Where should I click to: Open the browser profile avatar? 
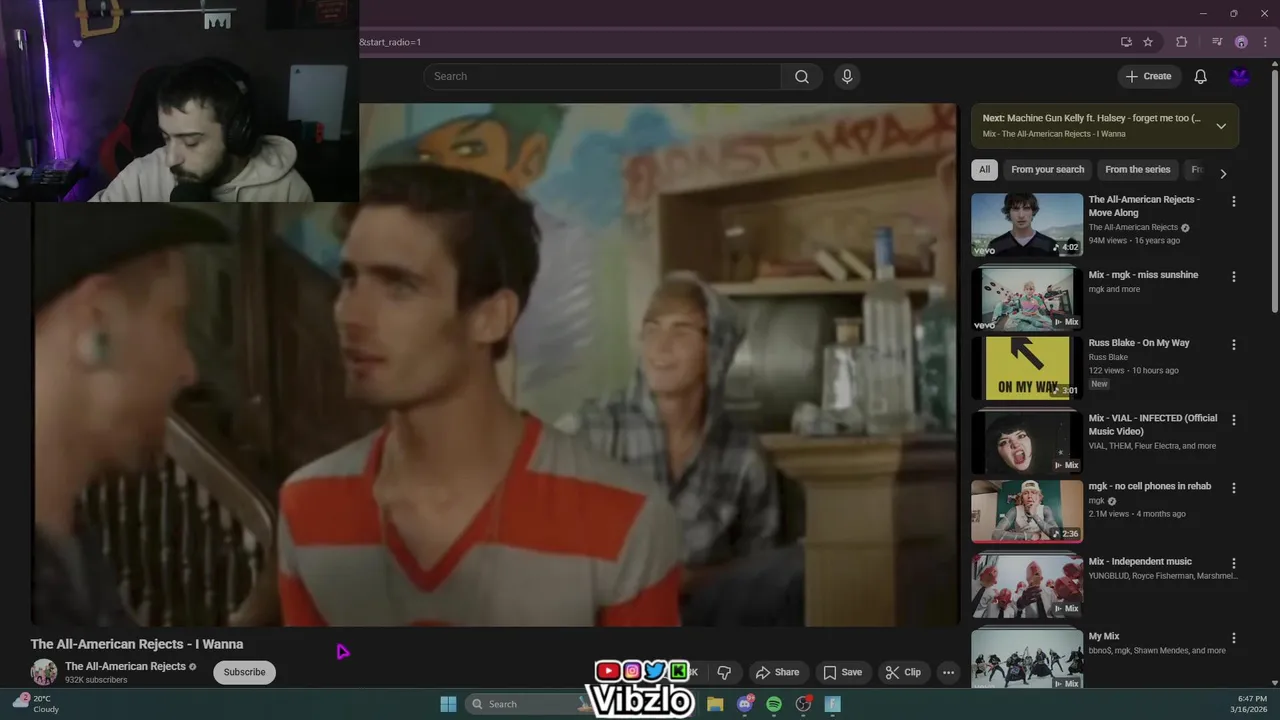click(x=1241, y=42)
